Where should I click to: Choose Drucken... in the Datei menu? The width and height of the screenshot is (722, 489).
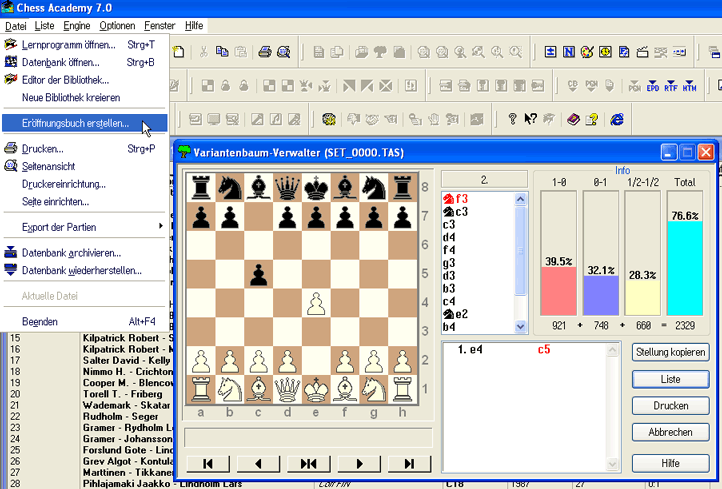(85, 149)
